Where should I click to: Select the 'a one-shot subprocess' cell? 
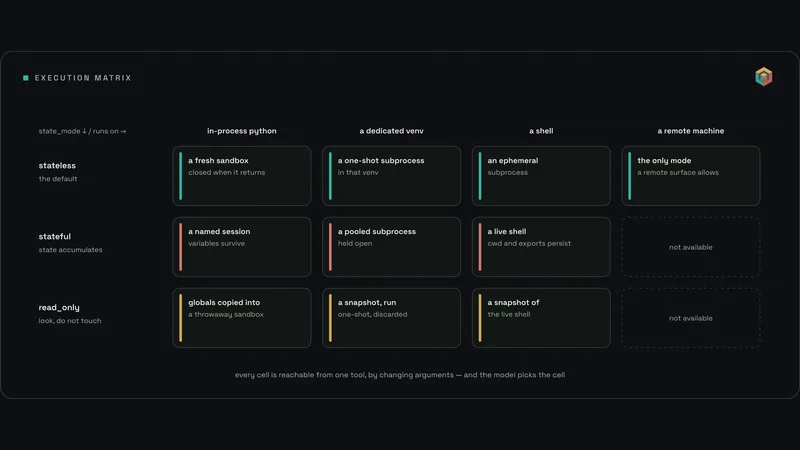(x=391, y=176)
